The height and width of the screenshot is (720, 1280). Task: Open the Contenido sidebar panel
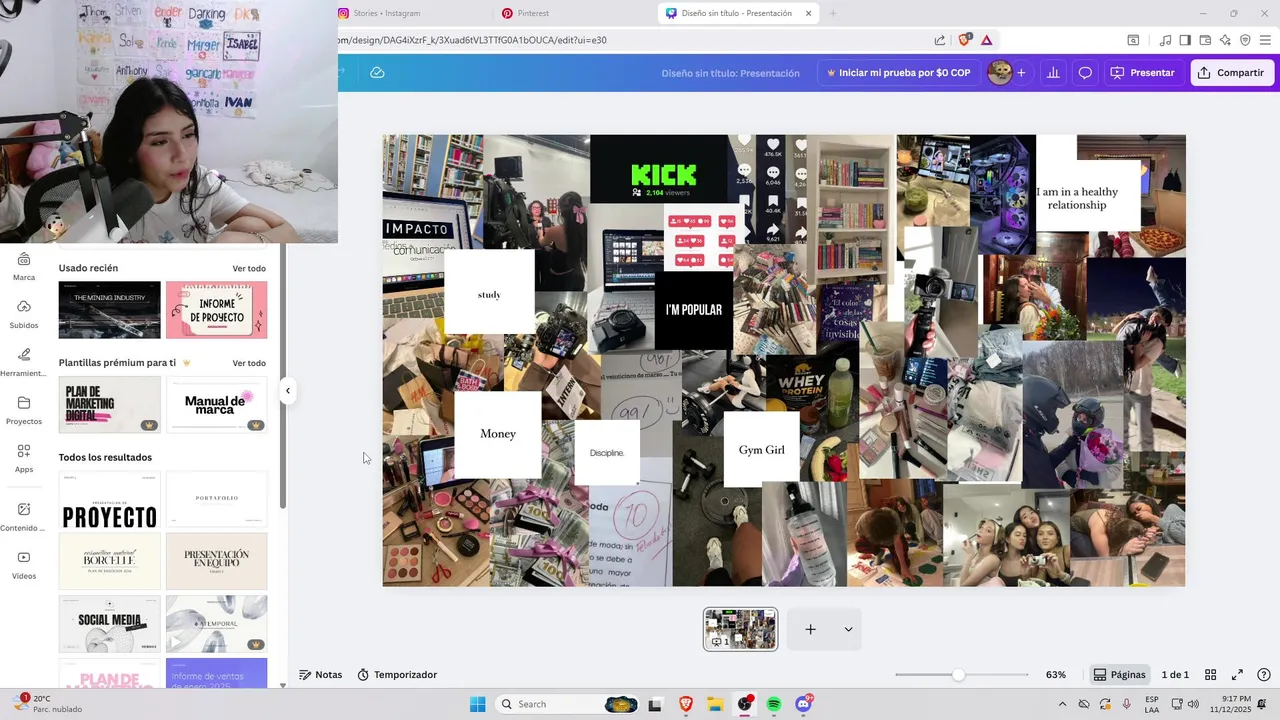[24, 516]
